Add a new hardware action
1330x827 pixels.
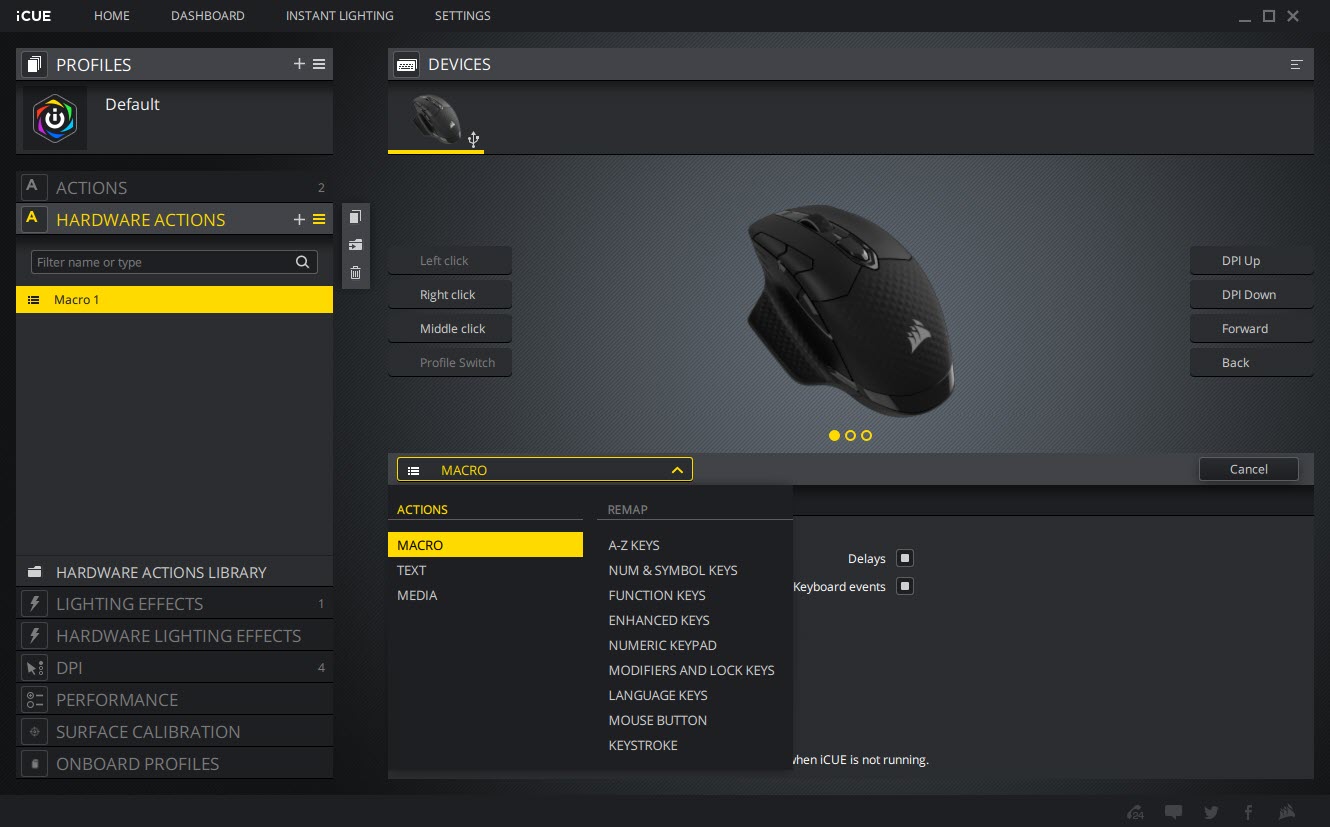(x=299, y=219)
